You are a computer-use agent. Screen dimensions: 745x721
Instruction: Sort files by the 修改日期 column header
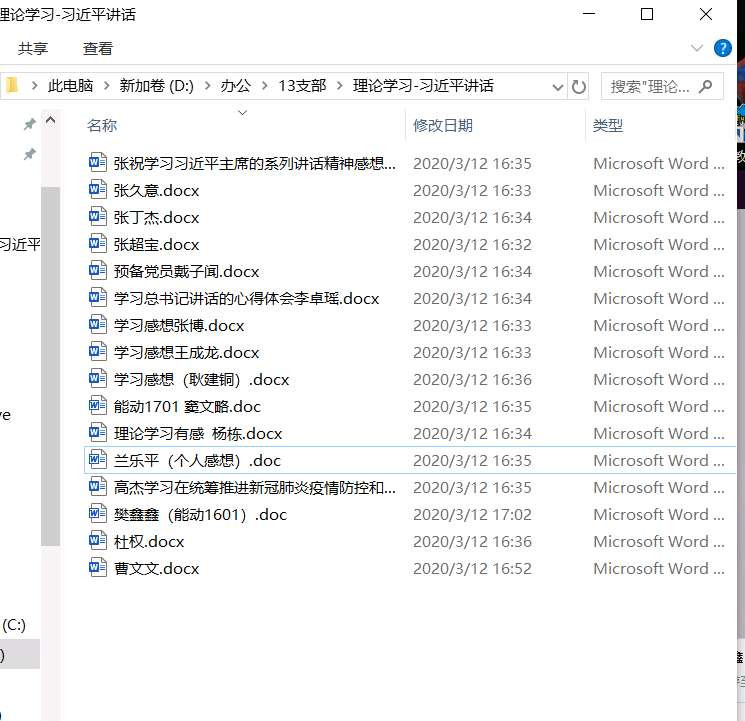(443, 125)
